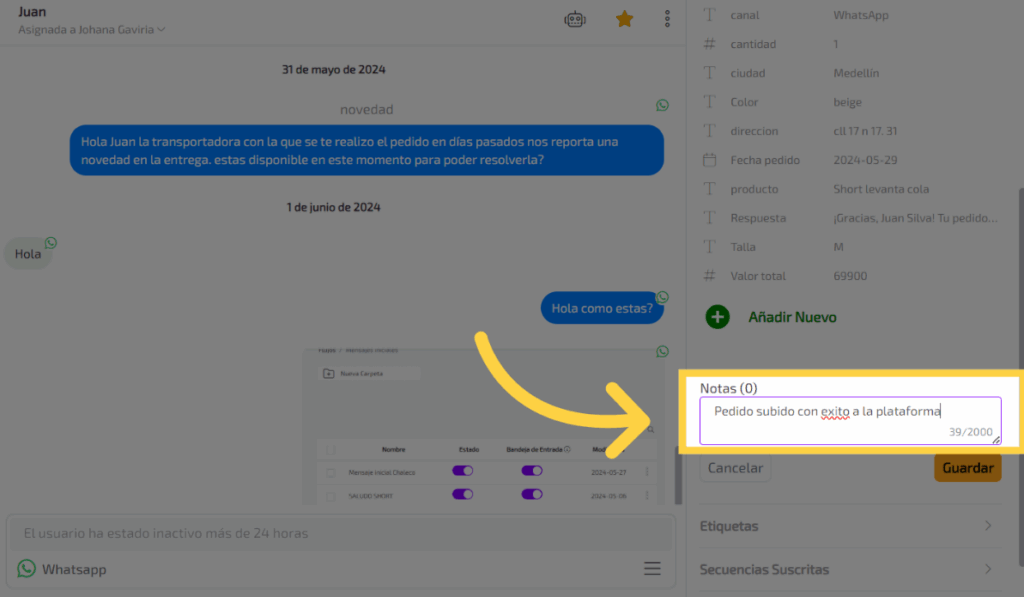Toggle Estado switch for SALUDO SHORT row

(x=463, y=494)
